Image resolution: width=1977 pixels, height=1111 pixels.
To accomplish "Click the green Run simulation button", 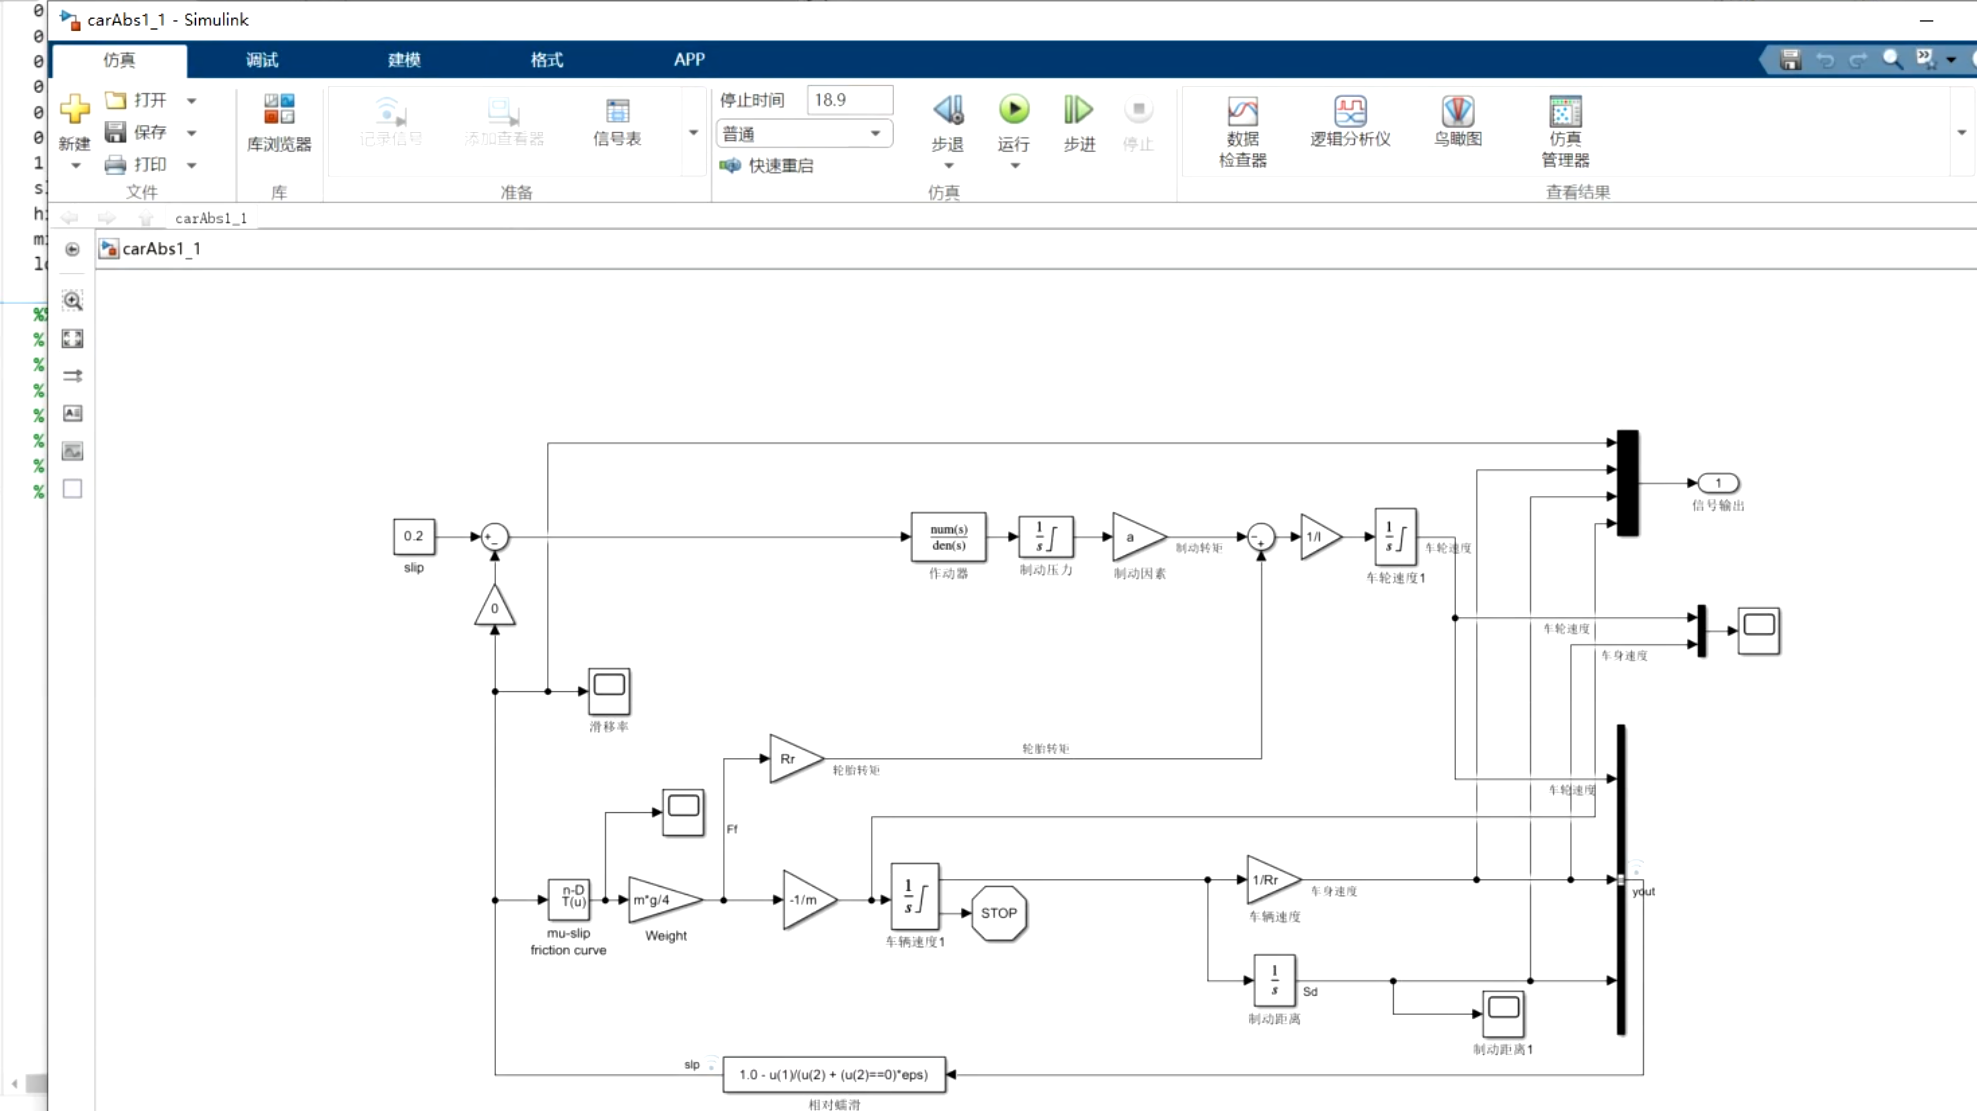I will coord(1013,110).
